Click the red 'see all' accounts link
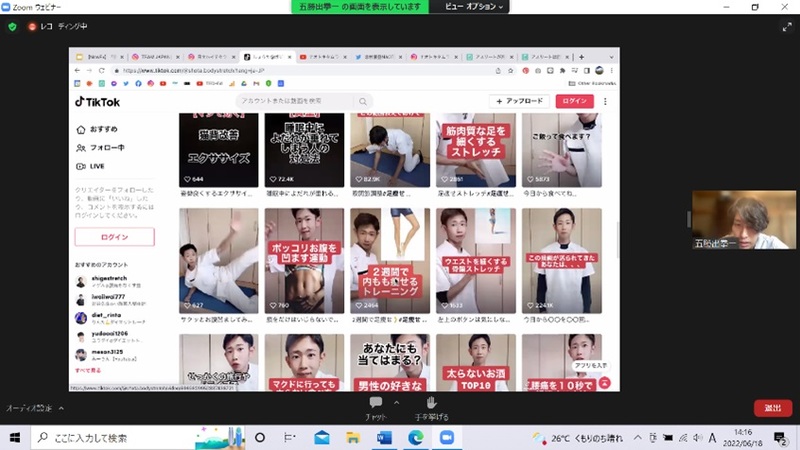Viewport: 800px width, 450px height. click(88, 370)
